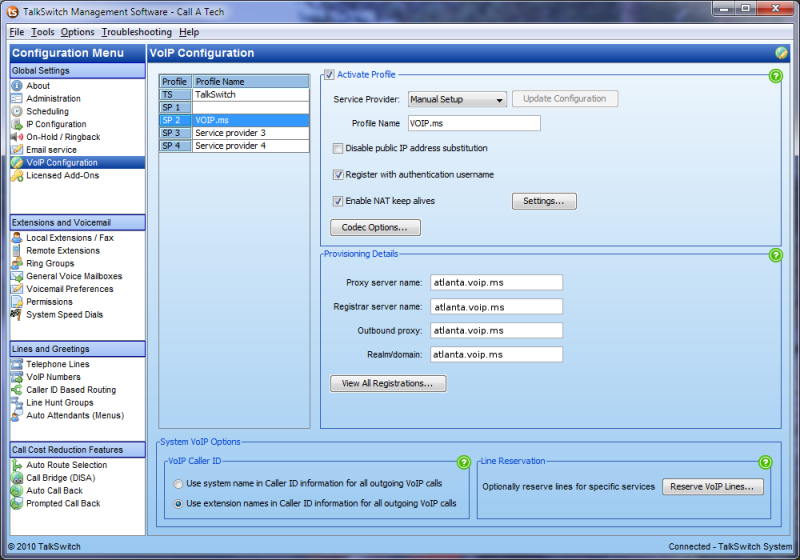Click the Ring Groups icon
Screen dimensions: 800x560
[x=17, y=263]
